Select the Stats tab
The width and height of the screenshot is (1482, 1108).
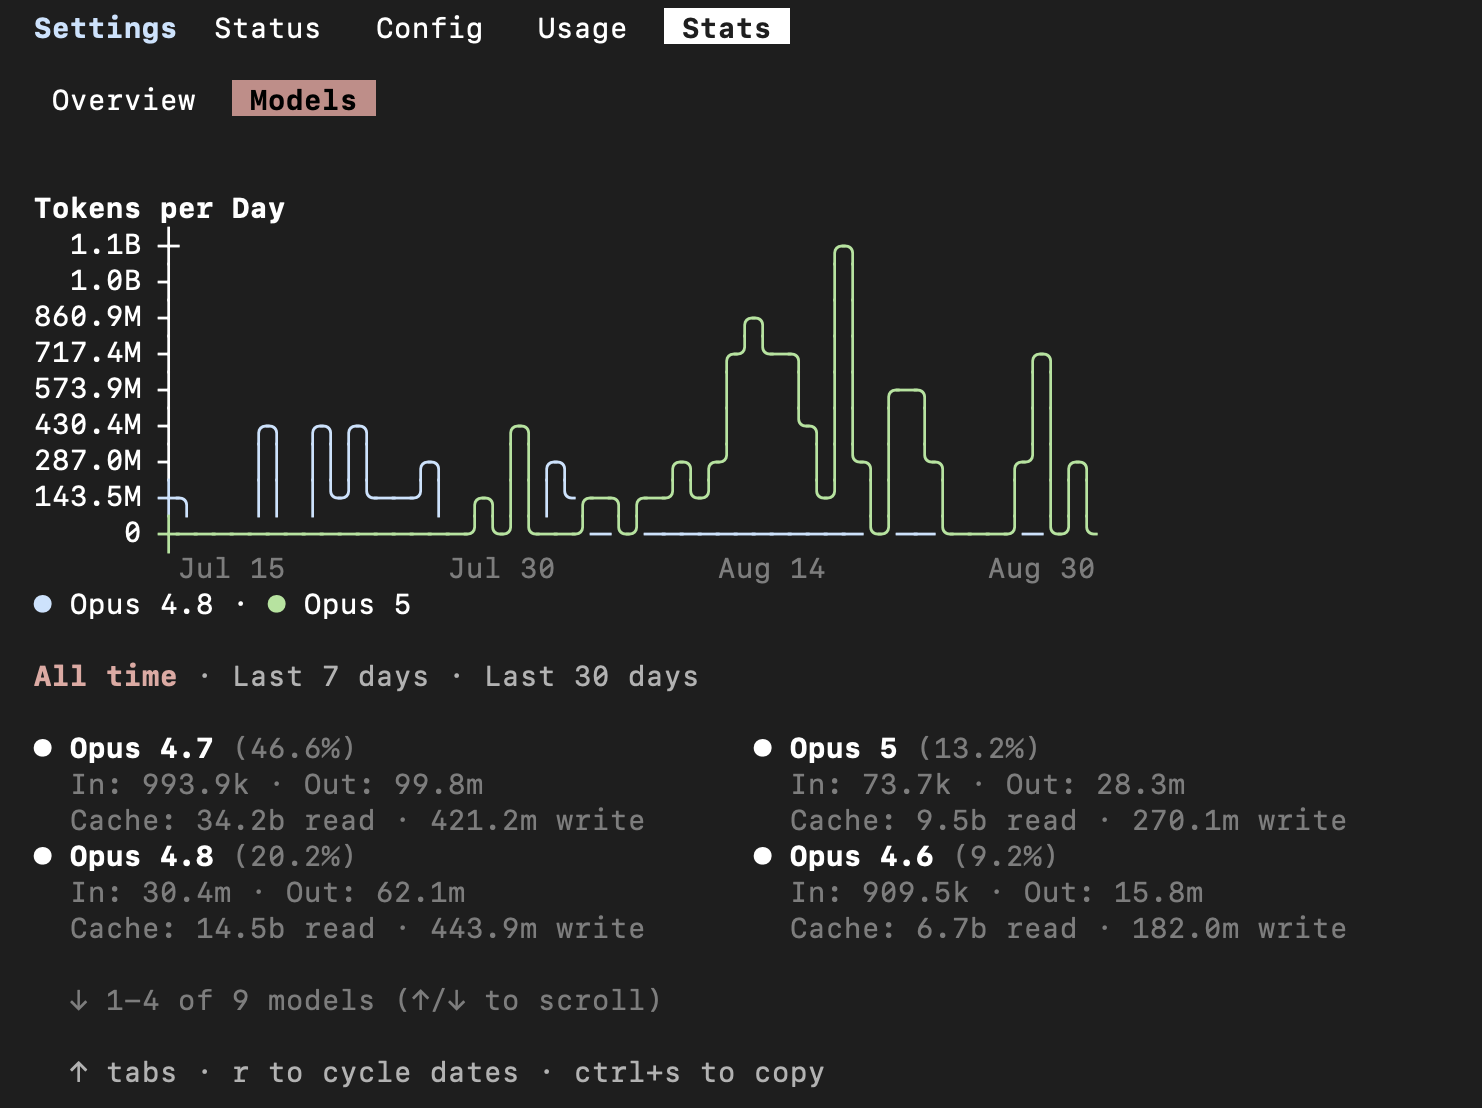(727, 27)
